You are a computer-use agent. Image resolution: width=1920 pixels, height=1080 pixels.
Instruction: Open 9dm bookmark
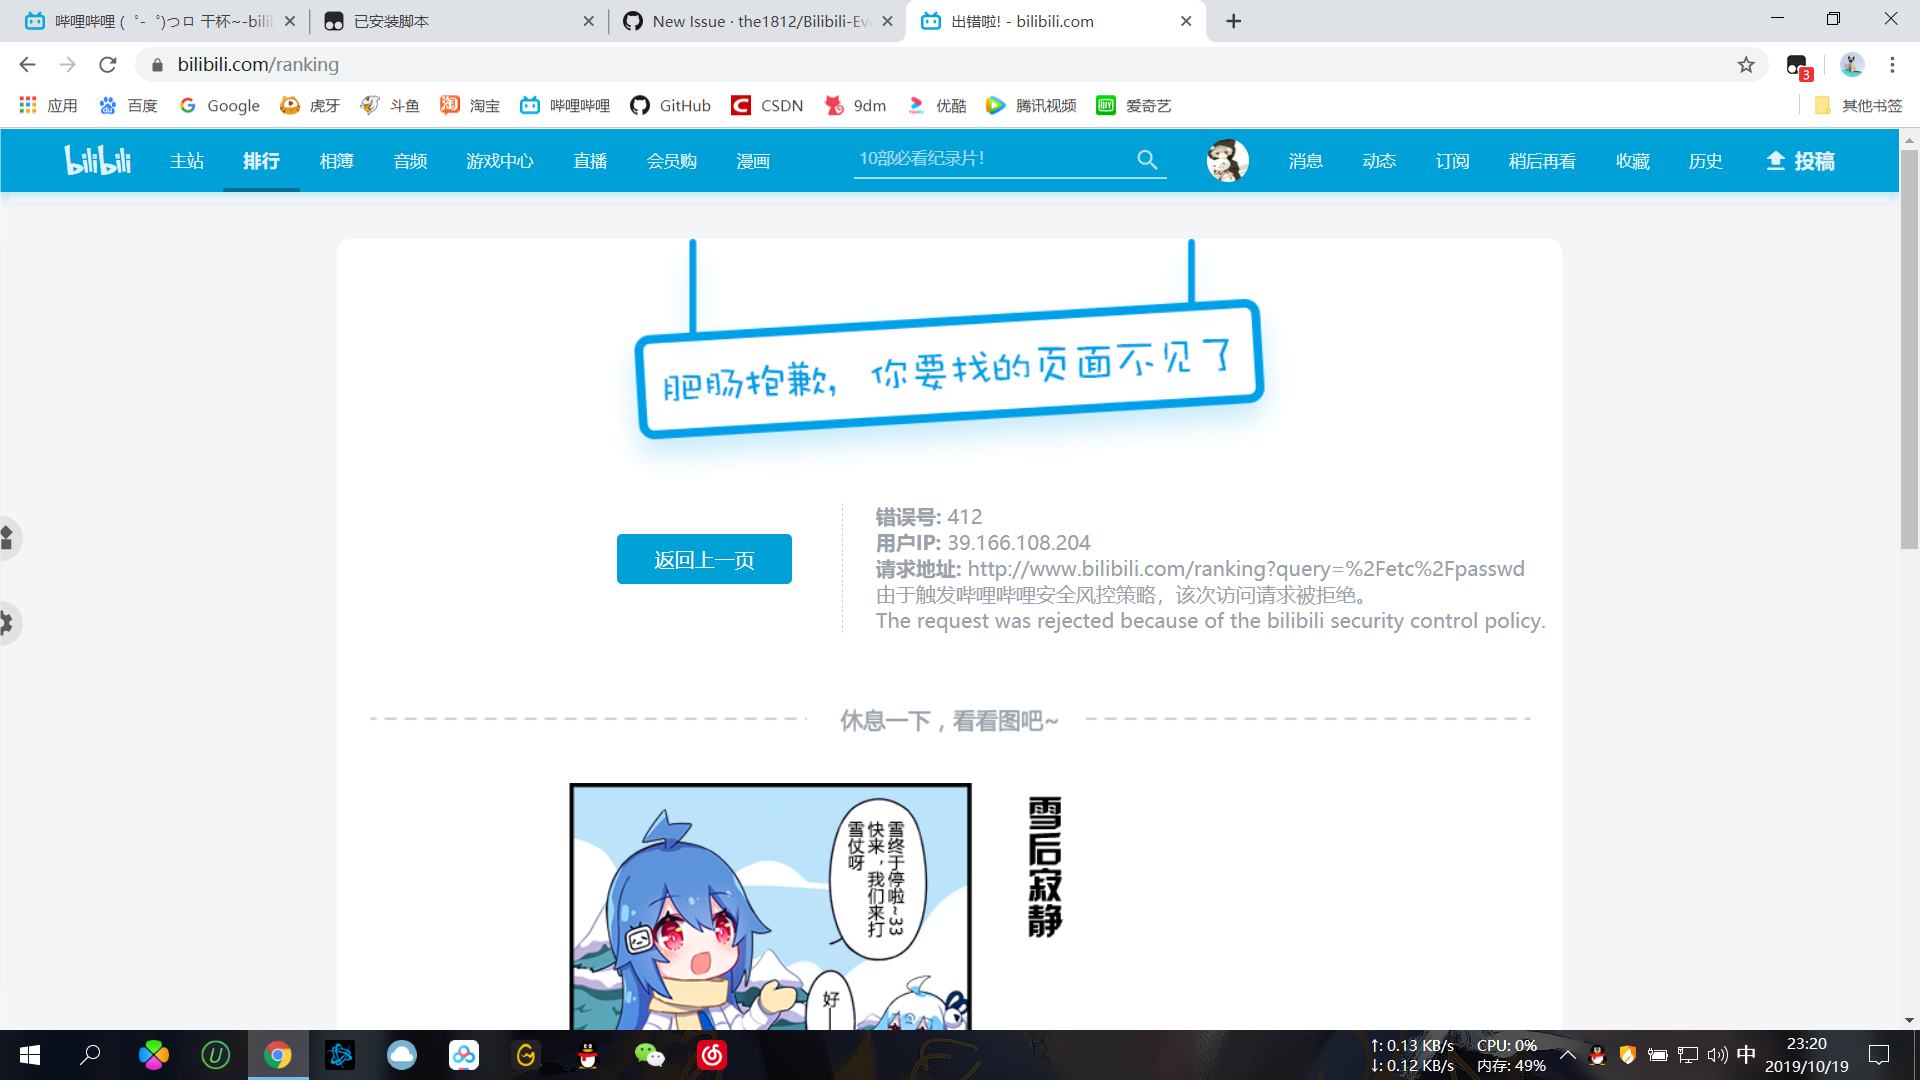pos(855,105)
